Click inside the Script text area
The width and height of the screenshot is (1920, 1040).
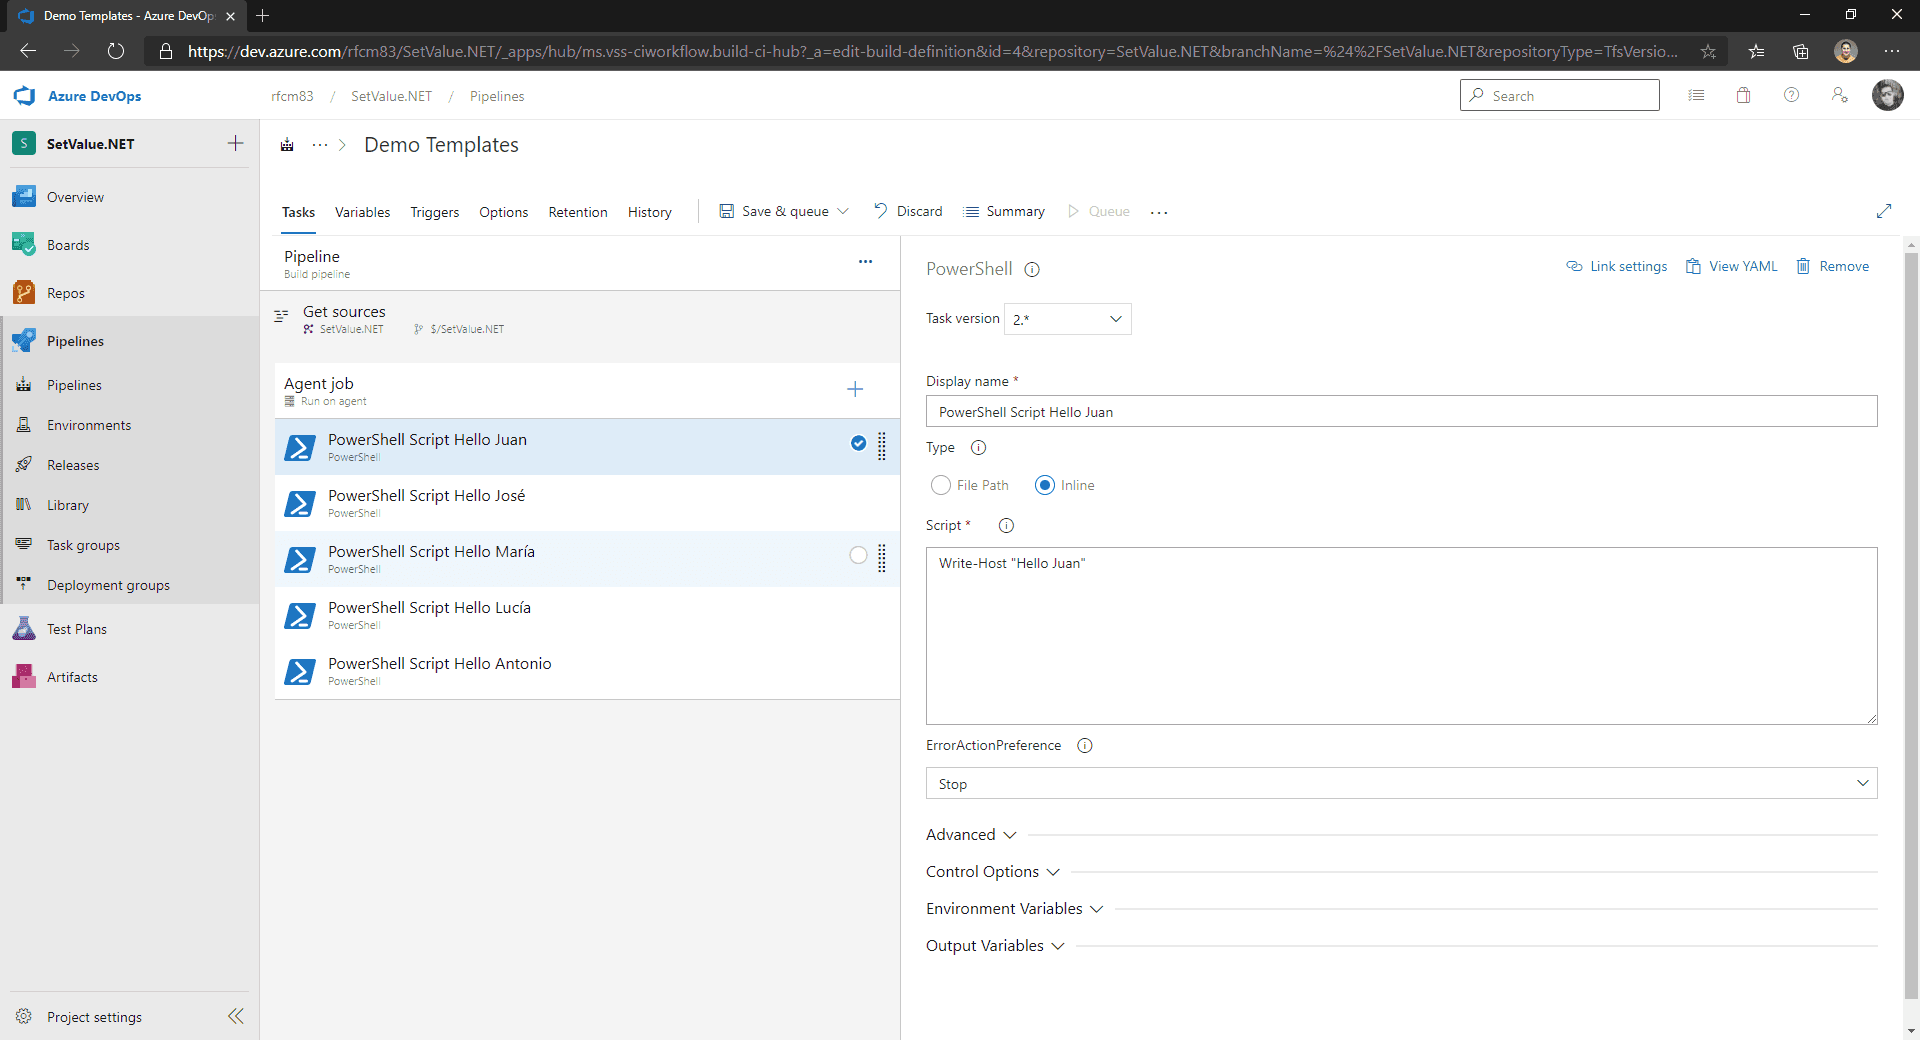[x=1401, y=636]
